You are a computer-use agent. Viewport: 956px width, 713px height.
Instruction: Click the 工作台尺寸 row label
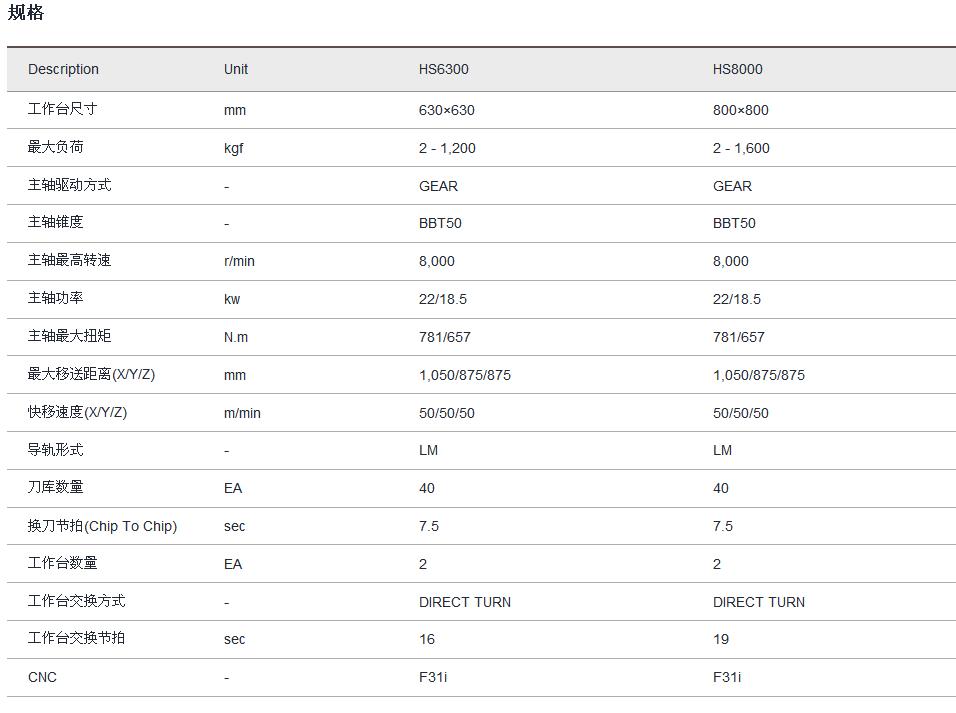point(62,109)
